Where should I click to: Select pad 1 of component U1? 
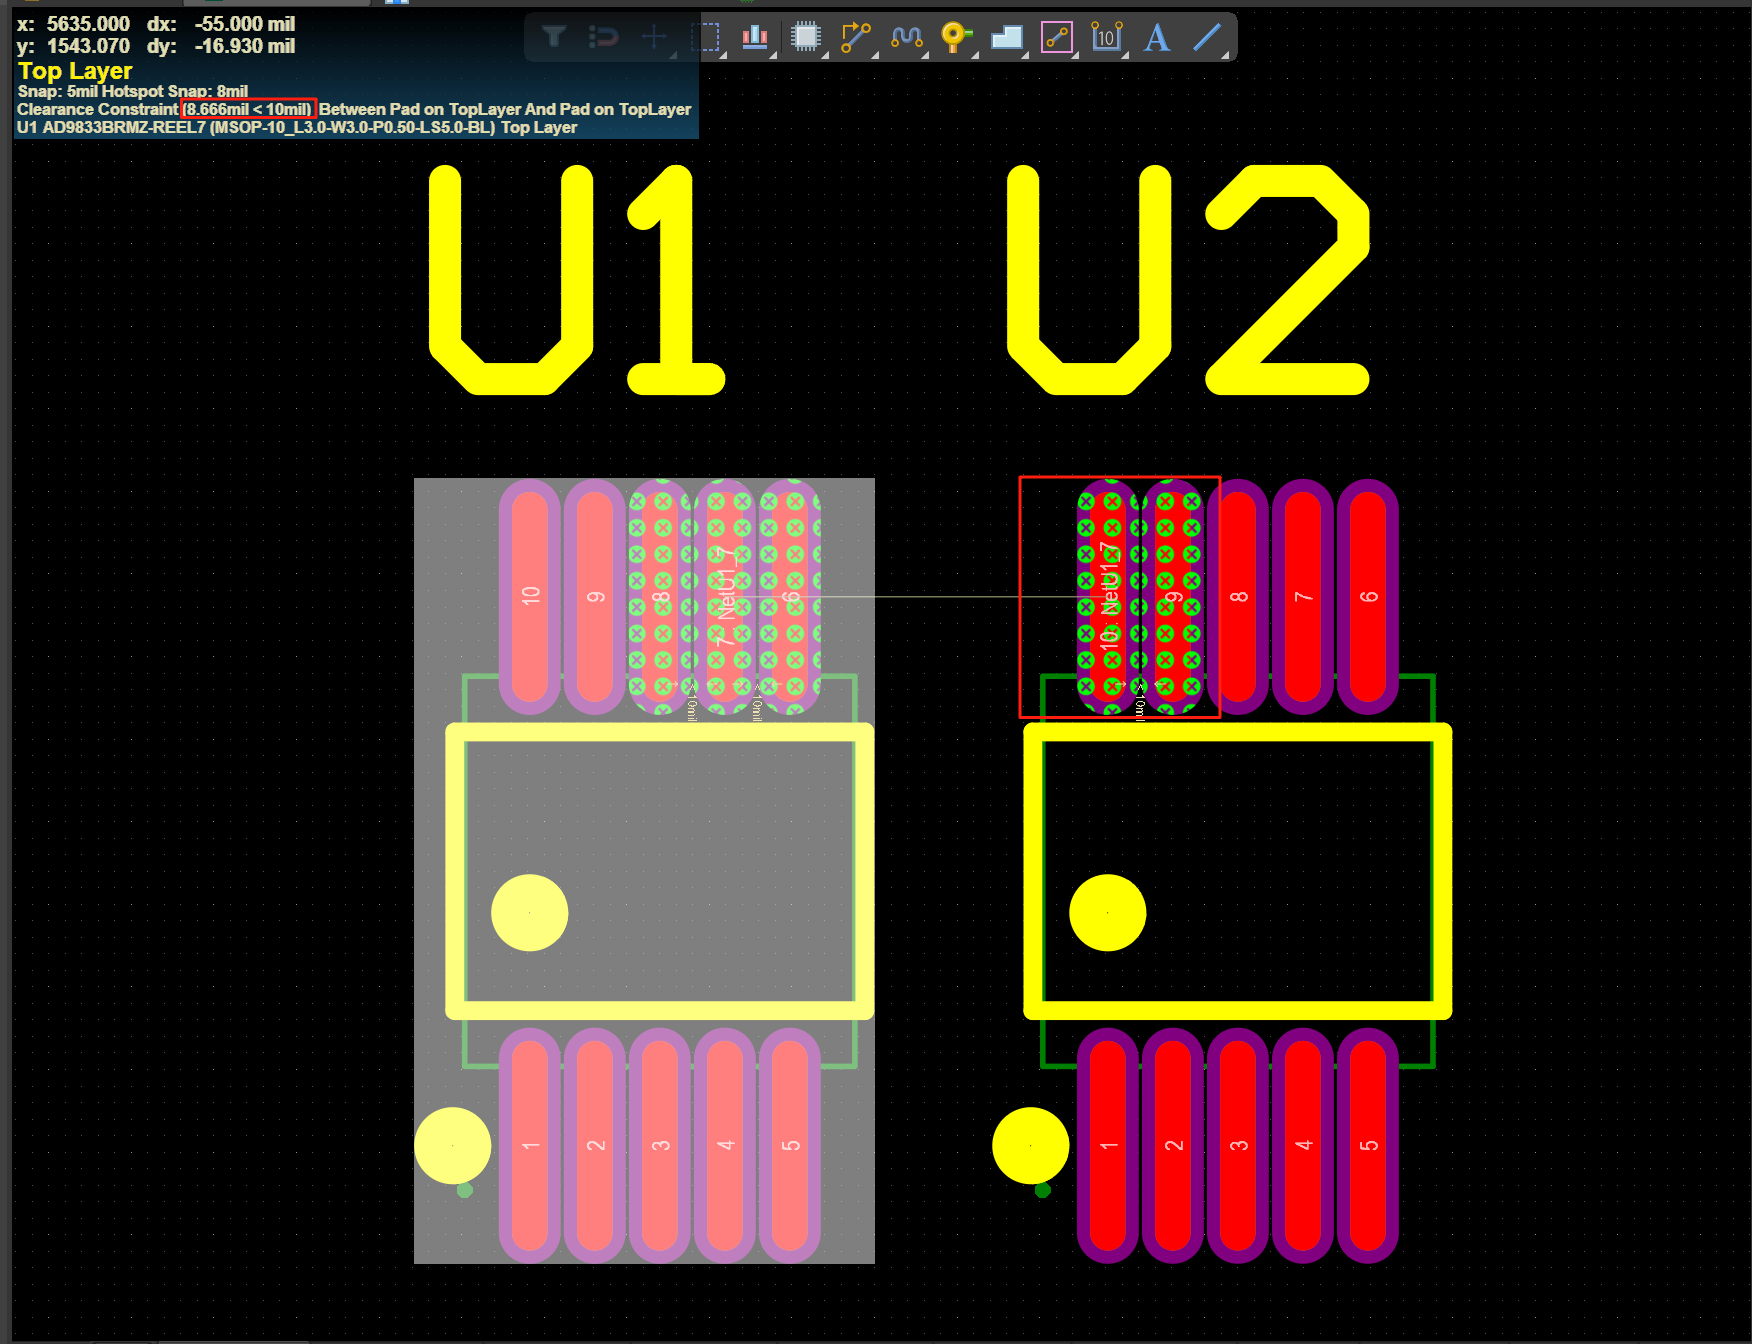530,1146
